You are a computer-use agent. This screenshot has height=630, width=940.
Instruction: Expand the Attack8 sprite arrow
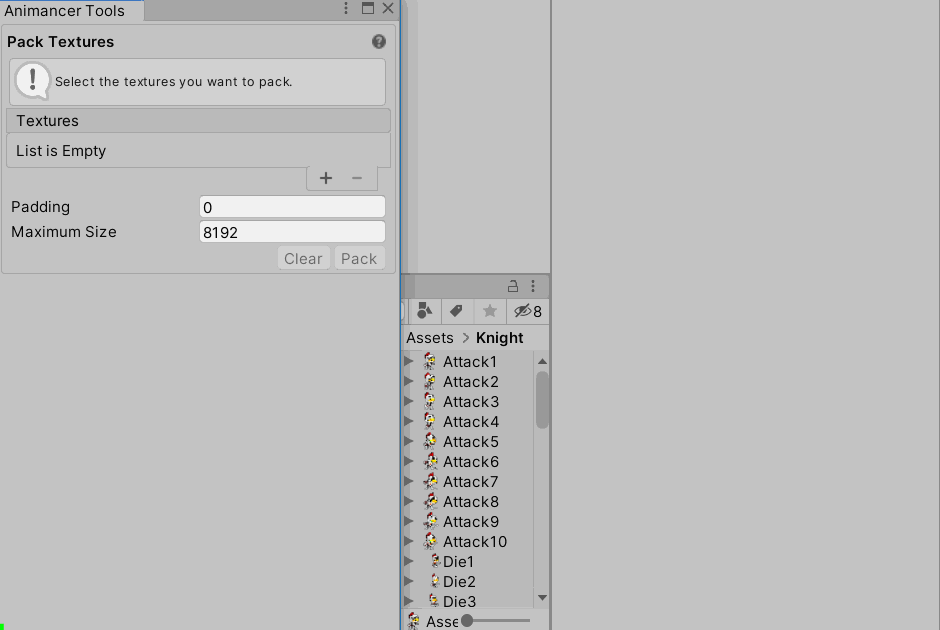(x=409, y=501)
